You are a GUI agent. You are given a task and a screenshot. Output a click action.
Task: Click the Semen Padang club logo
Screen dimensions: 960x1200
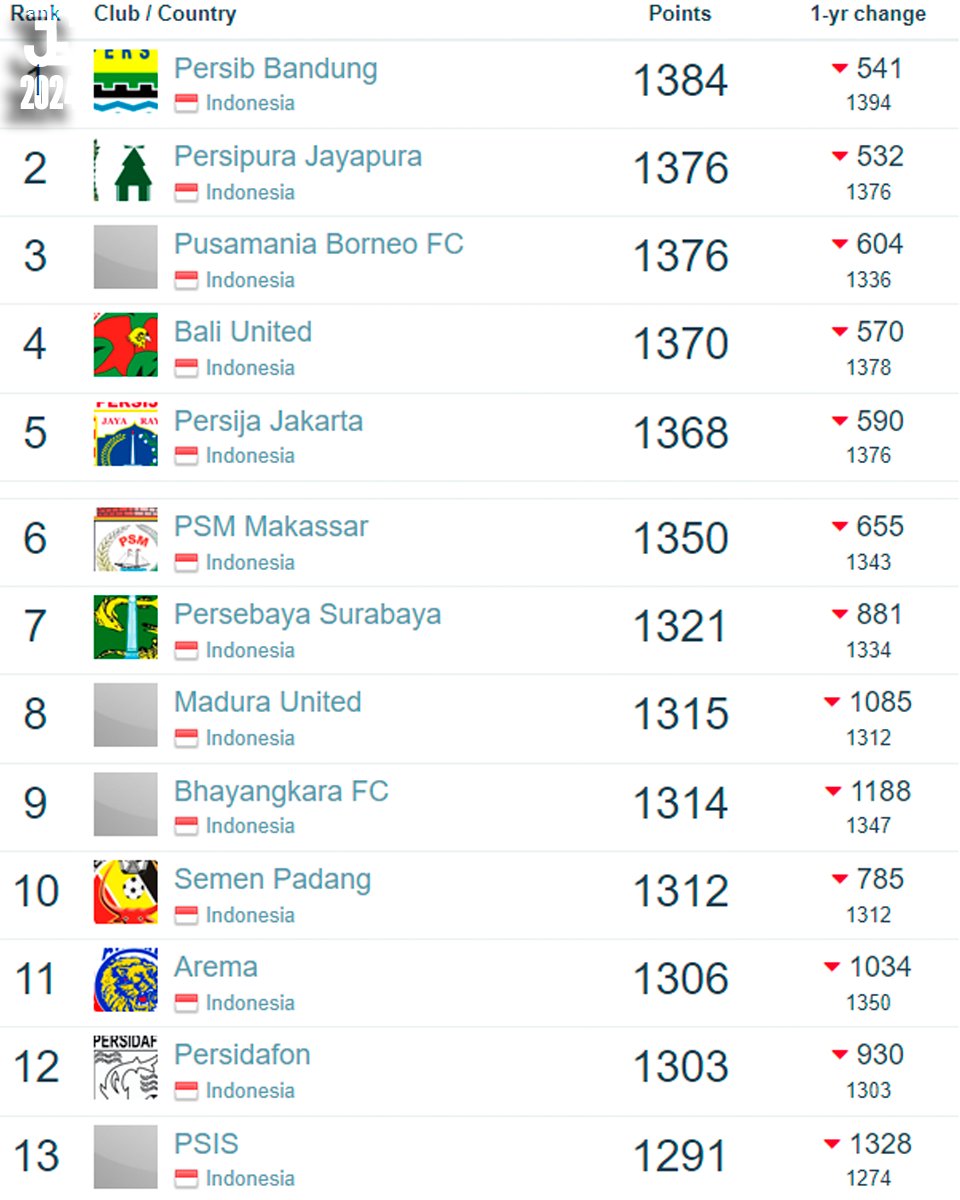point(126,892)
